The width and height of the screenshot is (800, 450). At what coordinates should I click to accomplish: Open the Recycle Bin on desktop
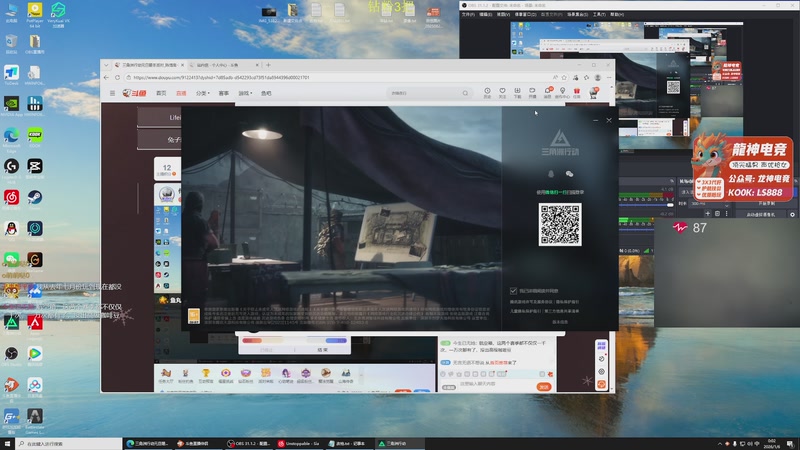pos(11,43)
